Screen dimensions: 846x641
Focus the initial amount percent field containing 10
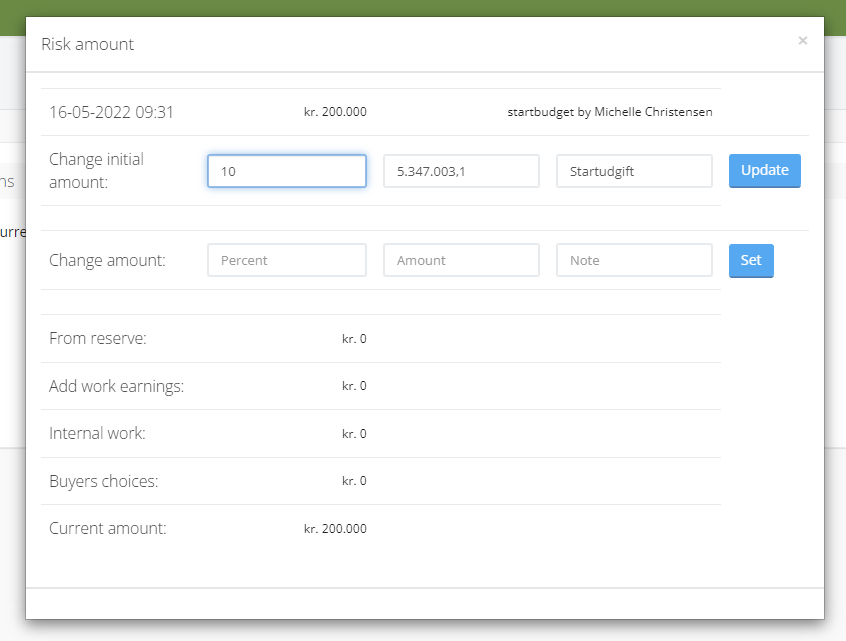(287, 171)
